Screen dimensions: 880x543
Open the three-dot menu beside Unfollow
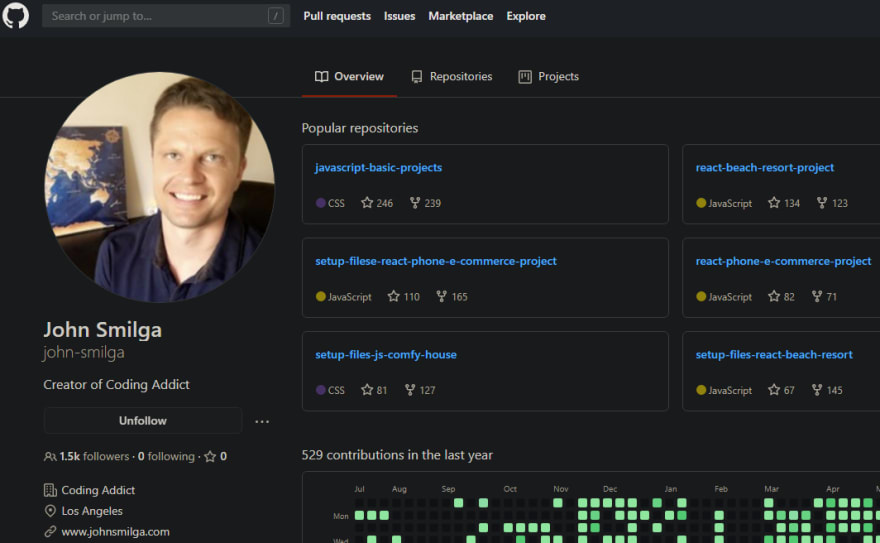tap(262, 421)
